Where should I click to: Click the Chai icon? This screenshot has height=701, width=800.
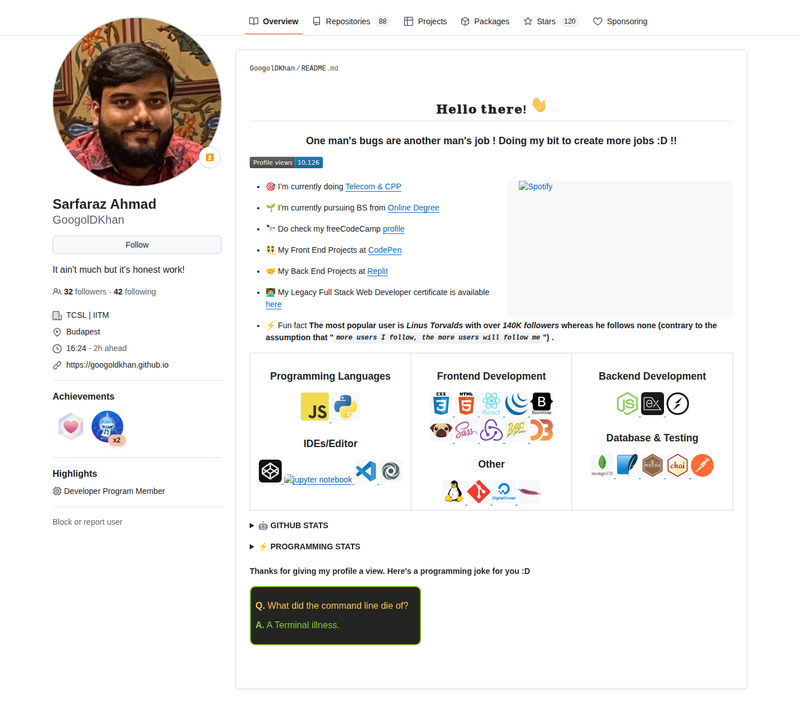click(678, 465)
